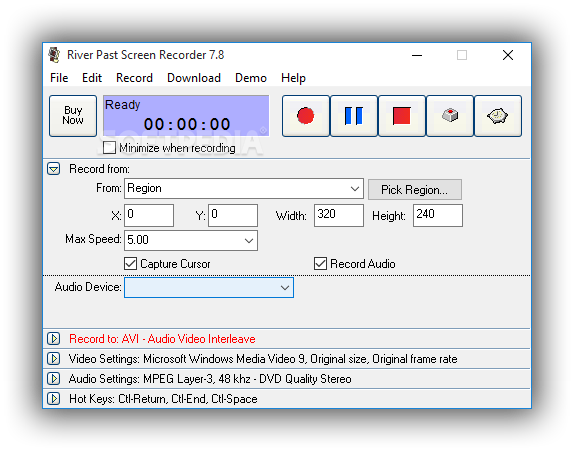Open the Edit menu
Viewport: 574px width, 451px height.
pyautogui.click(x=92, y=78)
